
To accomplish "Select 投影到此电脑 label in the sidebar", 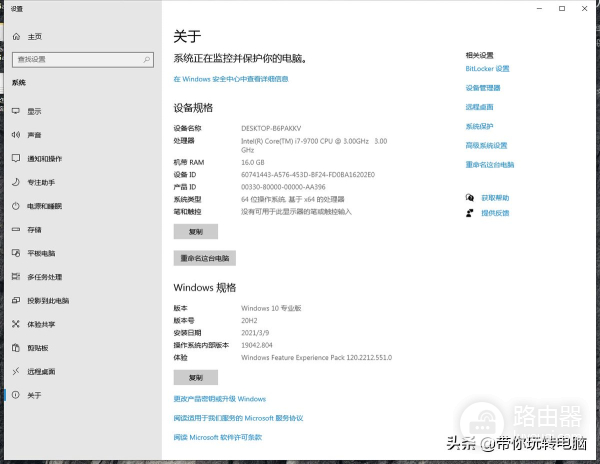I will pyautogui.click(x=48, y=300).
